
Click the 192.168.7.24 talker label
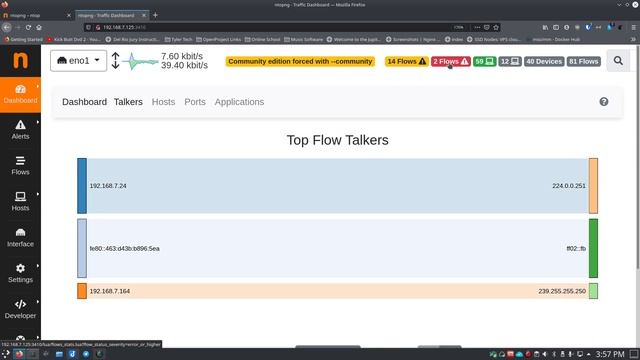pos(108,186)
